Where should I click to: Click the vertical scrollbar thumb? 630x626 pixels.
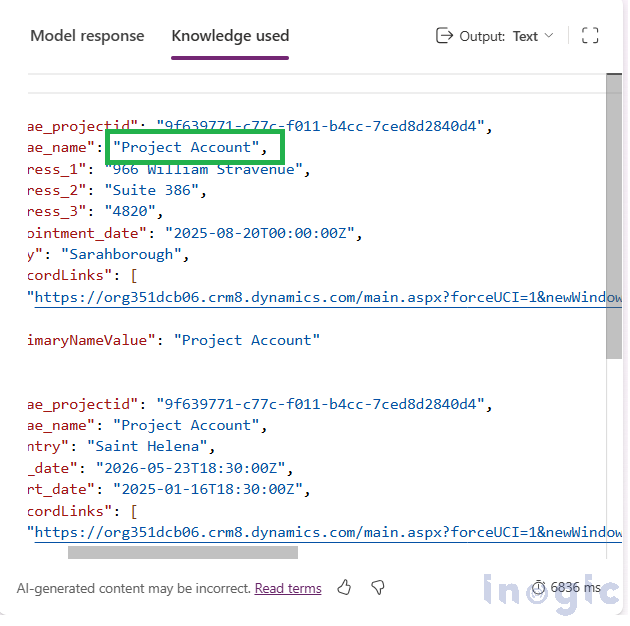(x=614, y=216)
